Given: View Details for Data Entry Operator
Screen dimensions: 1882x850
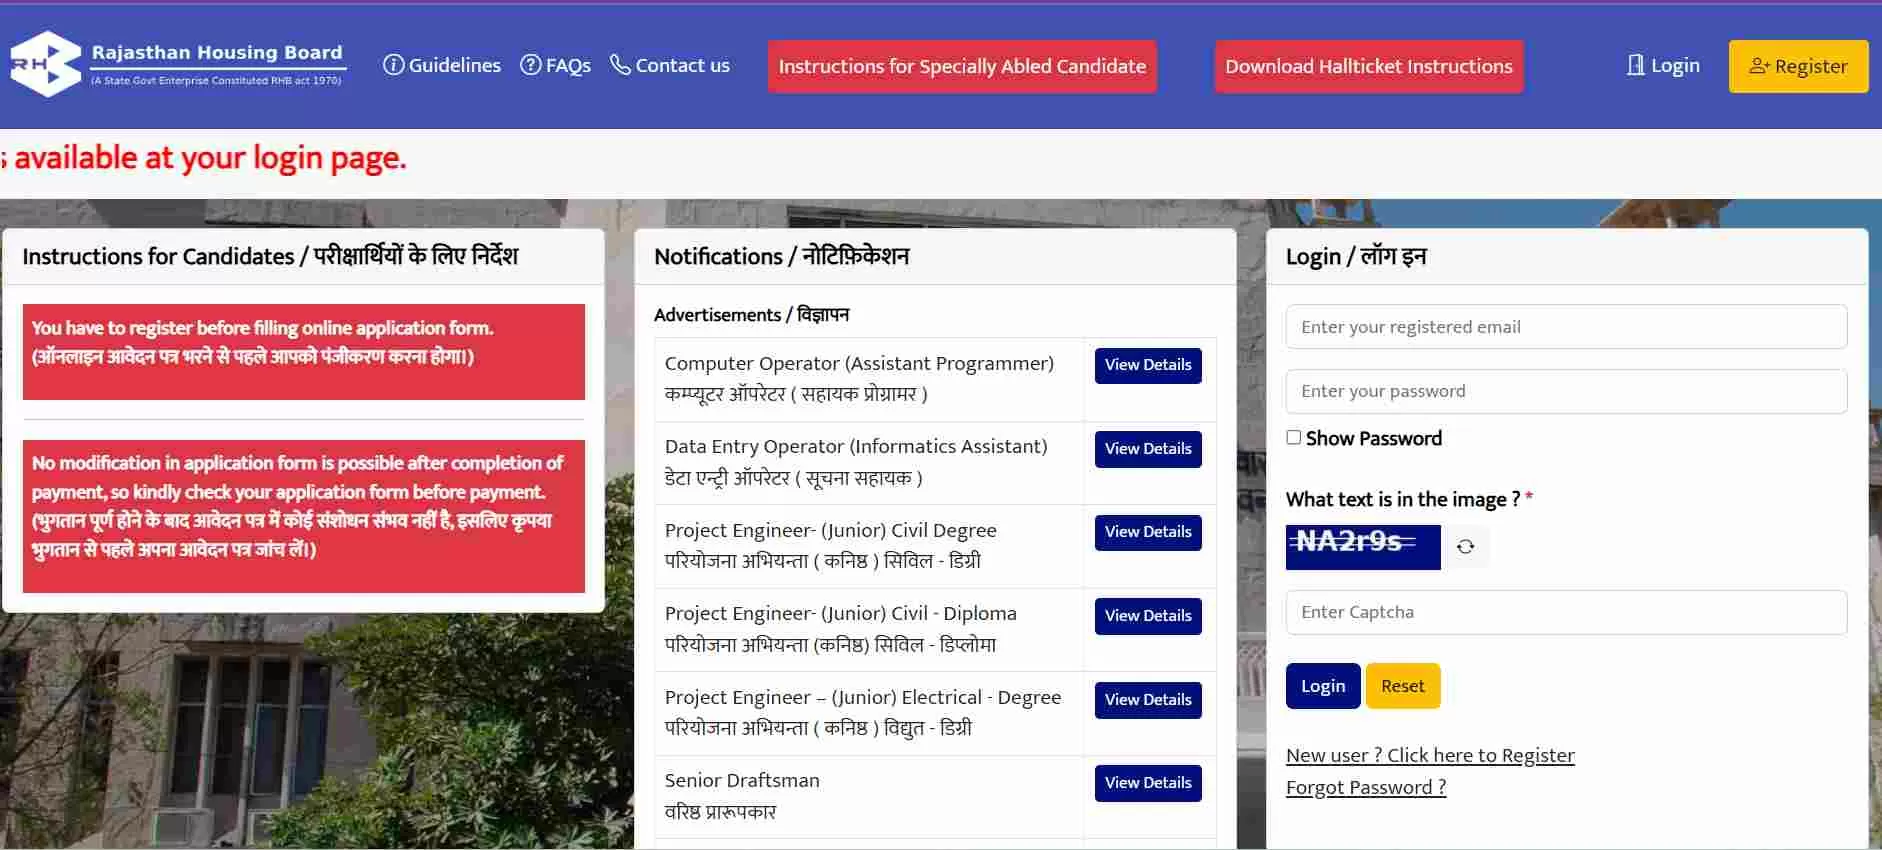Looking at the screenshot, I should 1148,449.
